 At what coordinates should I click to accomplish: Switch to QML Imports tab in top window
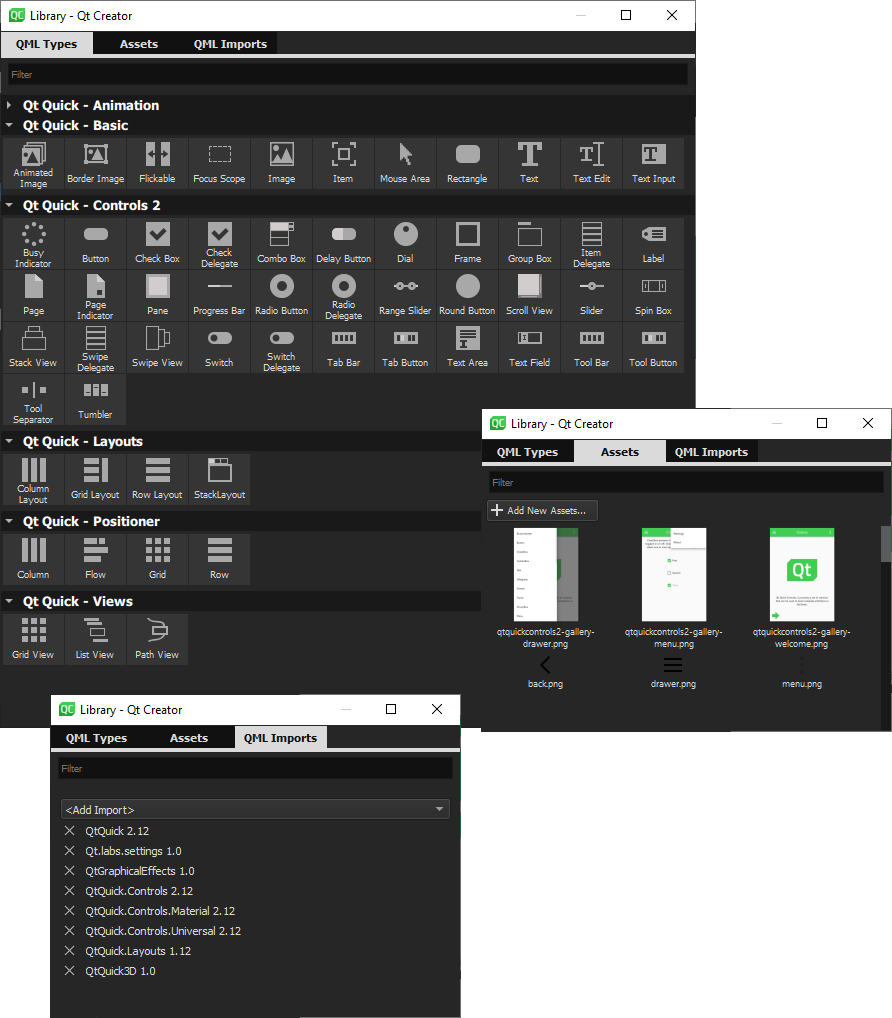[x=230, y=44]
